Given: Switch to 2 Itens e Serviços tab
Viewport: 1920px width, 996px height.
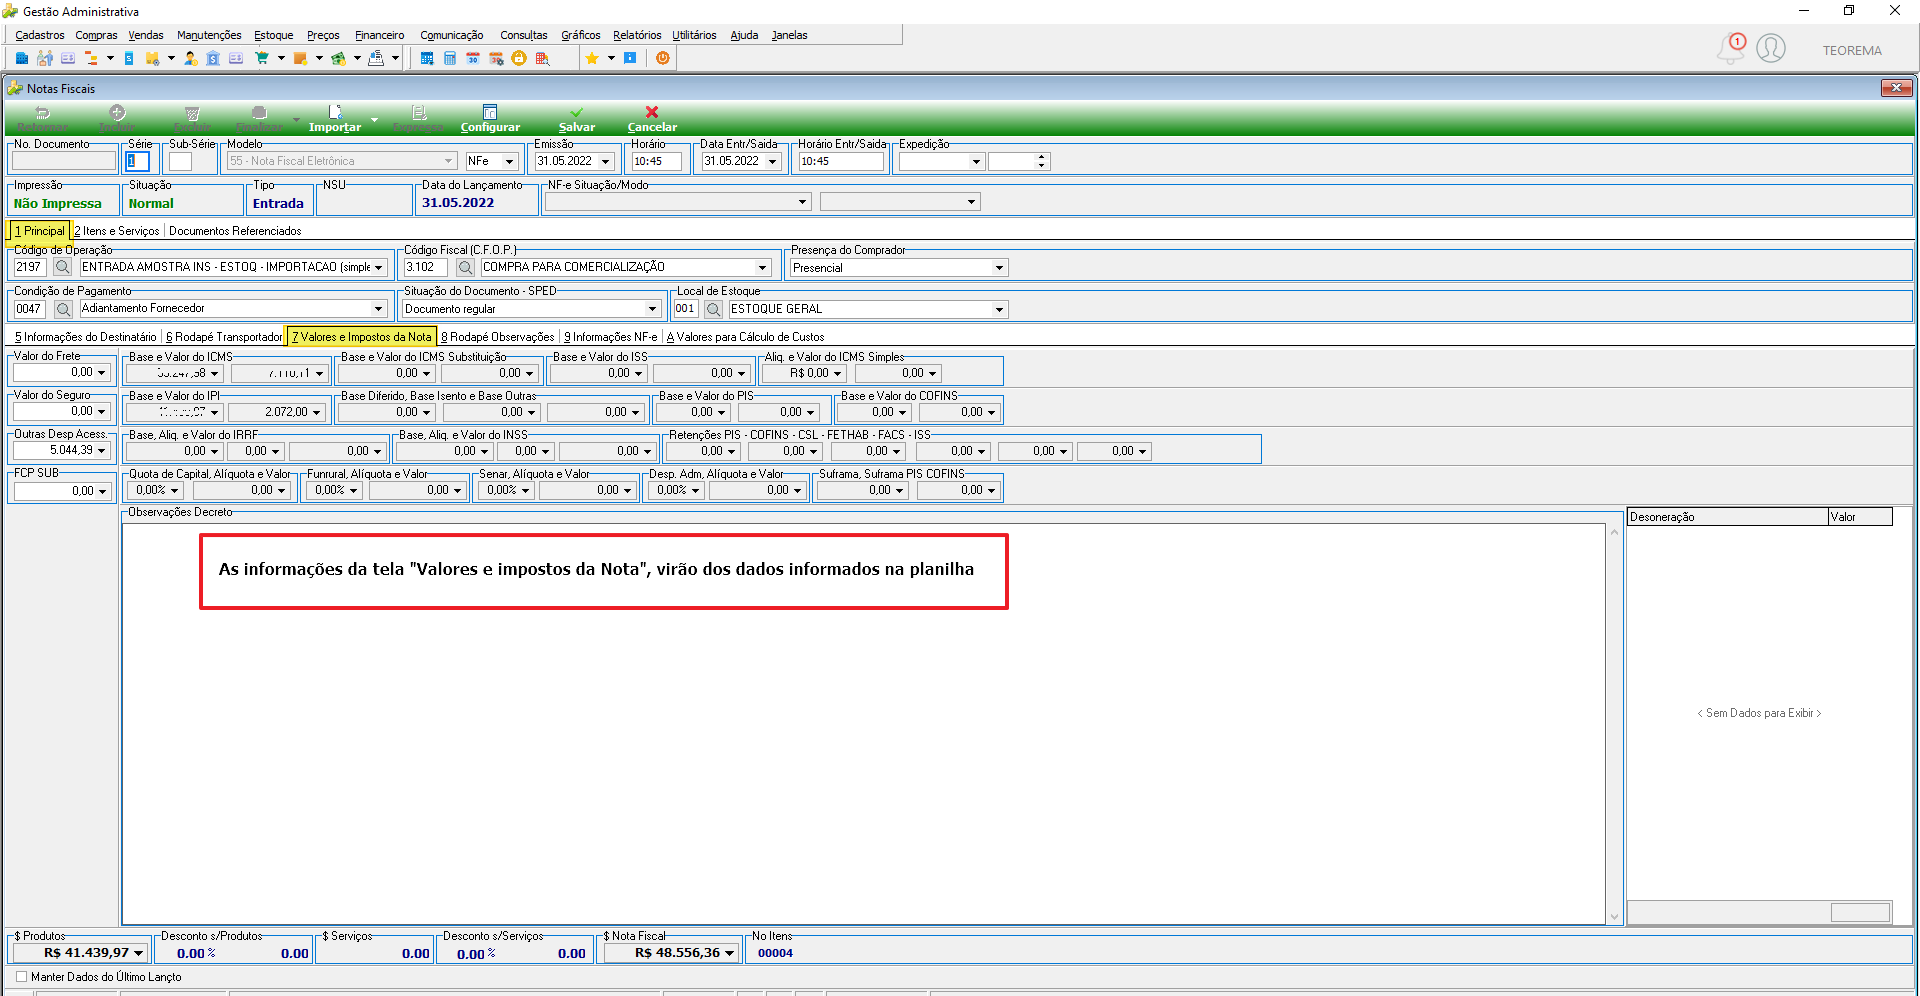Looking at the screenshot, I should 117,231.
